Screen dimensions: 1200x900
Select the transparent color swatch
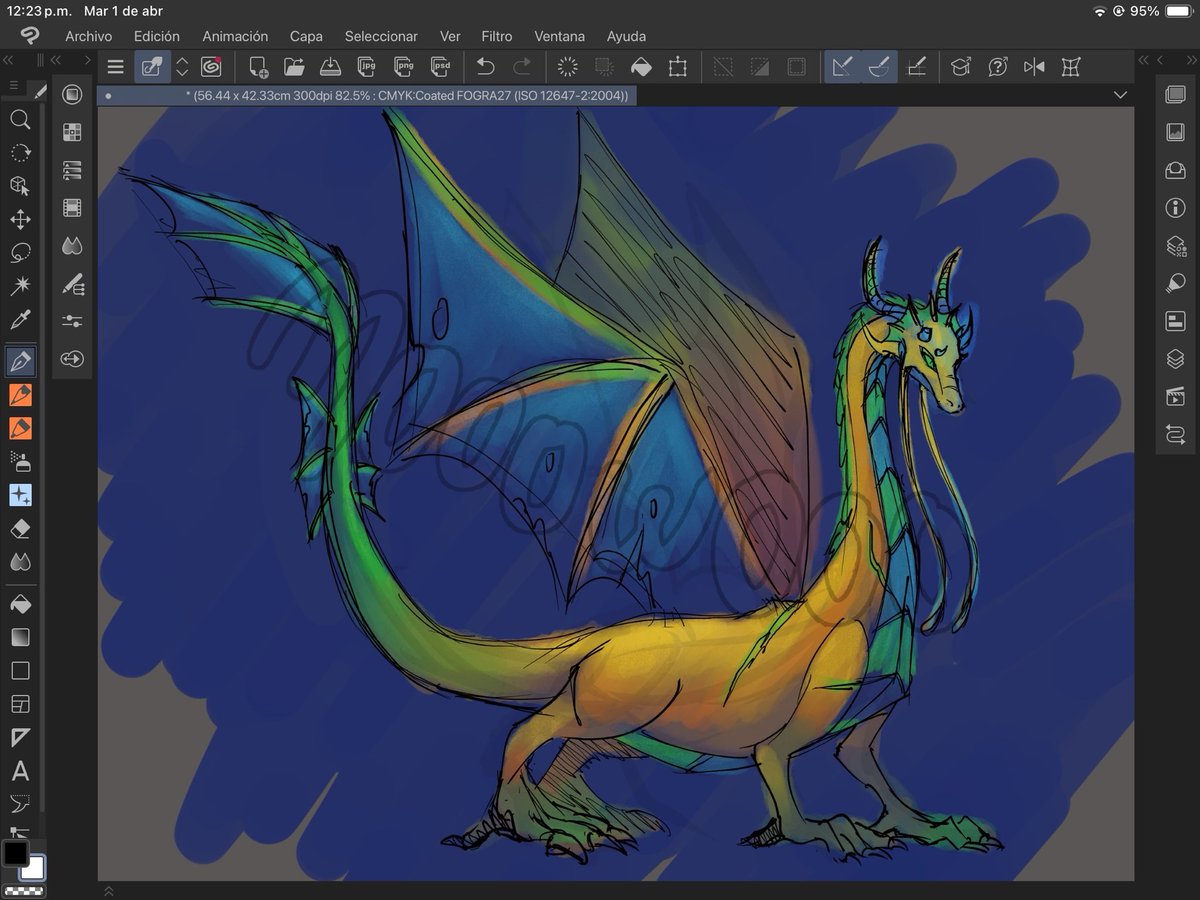tap(23, 890)
